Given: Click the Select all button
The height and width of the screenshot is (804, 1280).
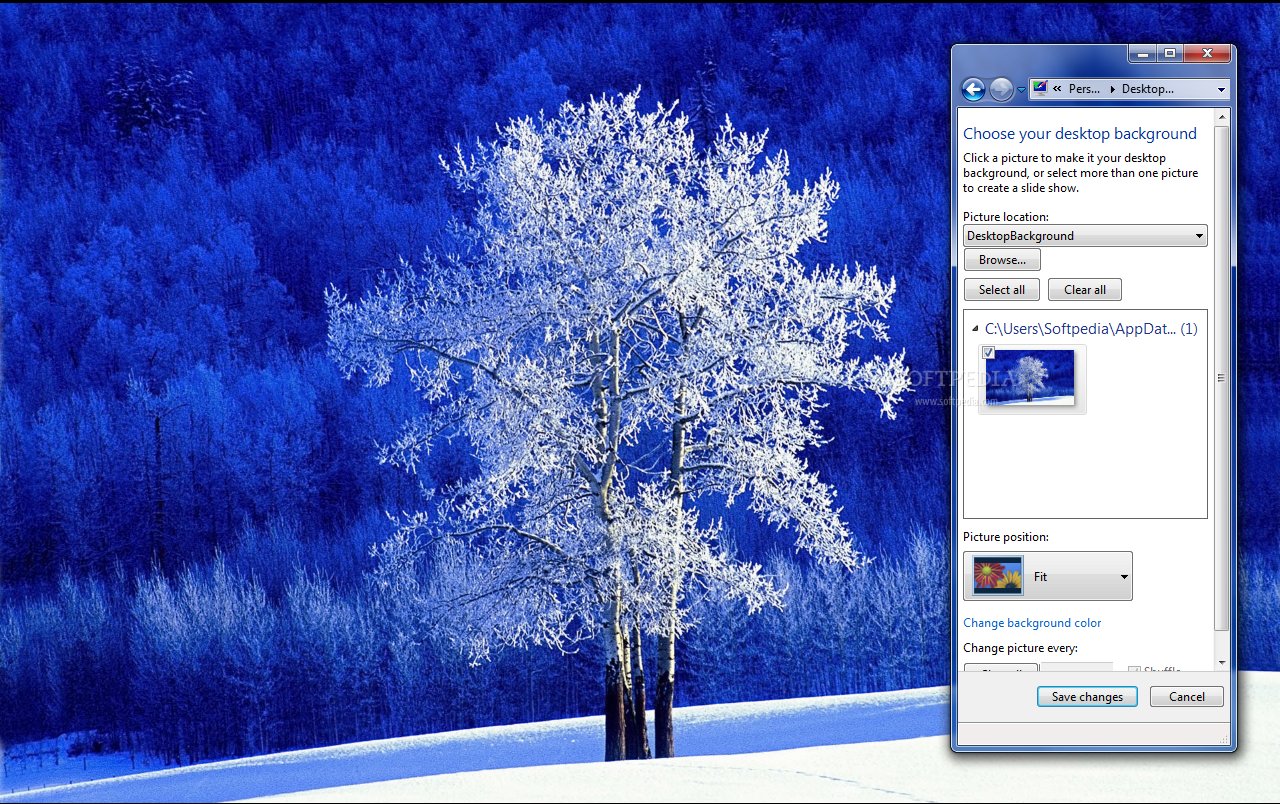Looking at the screenshot, I should [x=1002, y=290].
